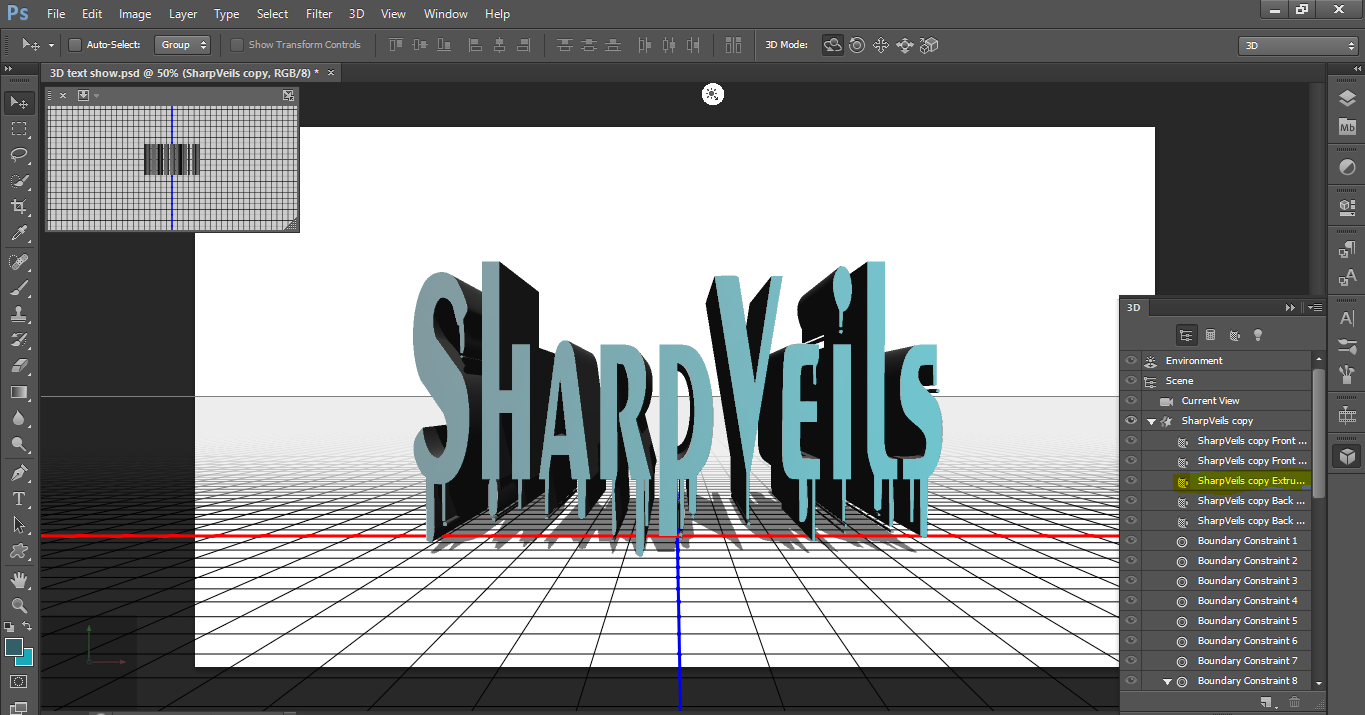Open the Mini Bridge panel icon
This screenshot has height=715, width=1365.
coord(1347,127)
